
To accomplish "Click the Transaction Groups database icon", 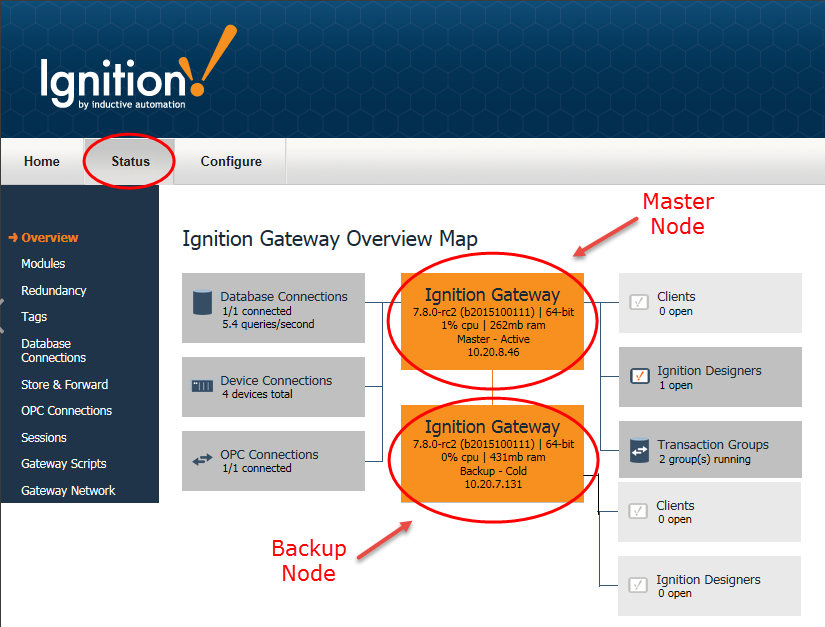I will pyautogui.click(x=639, y=450).
